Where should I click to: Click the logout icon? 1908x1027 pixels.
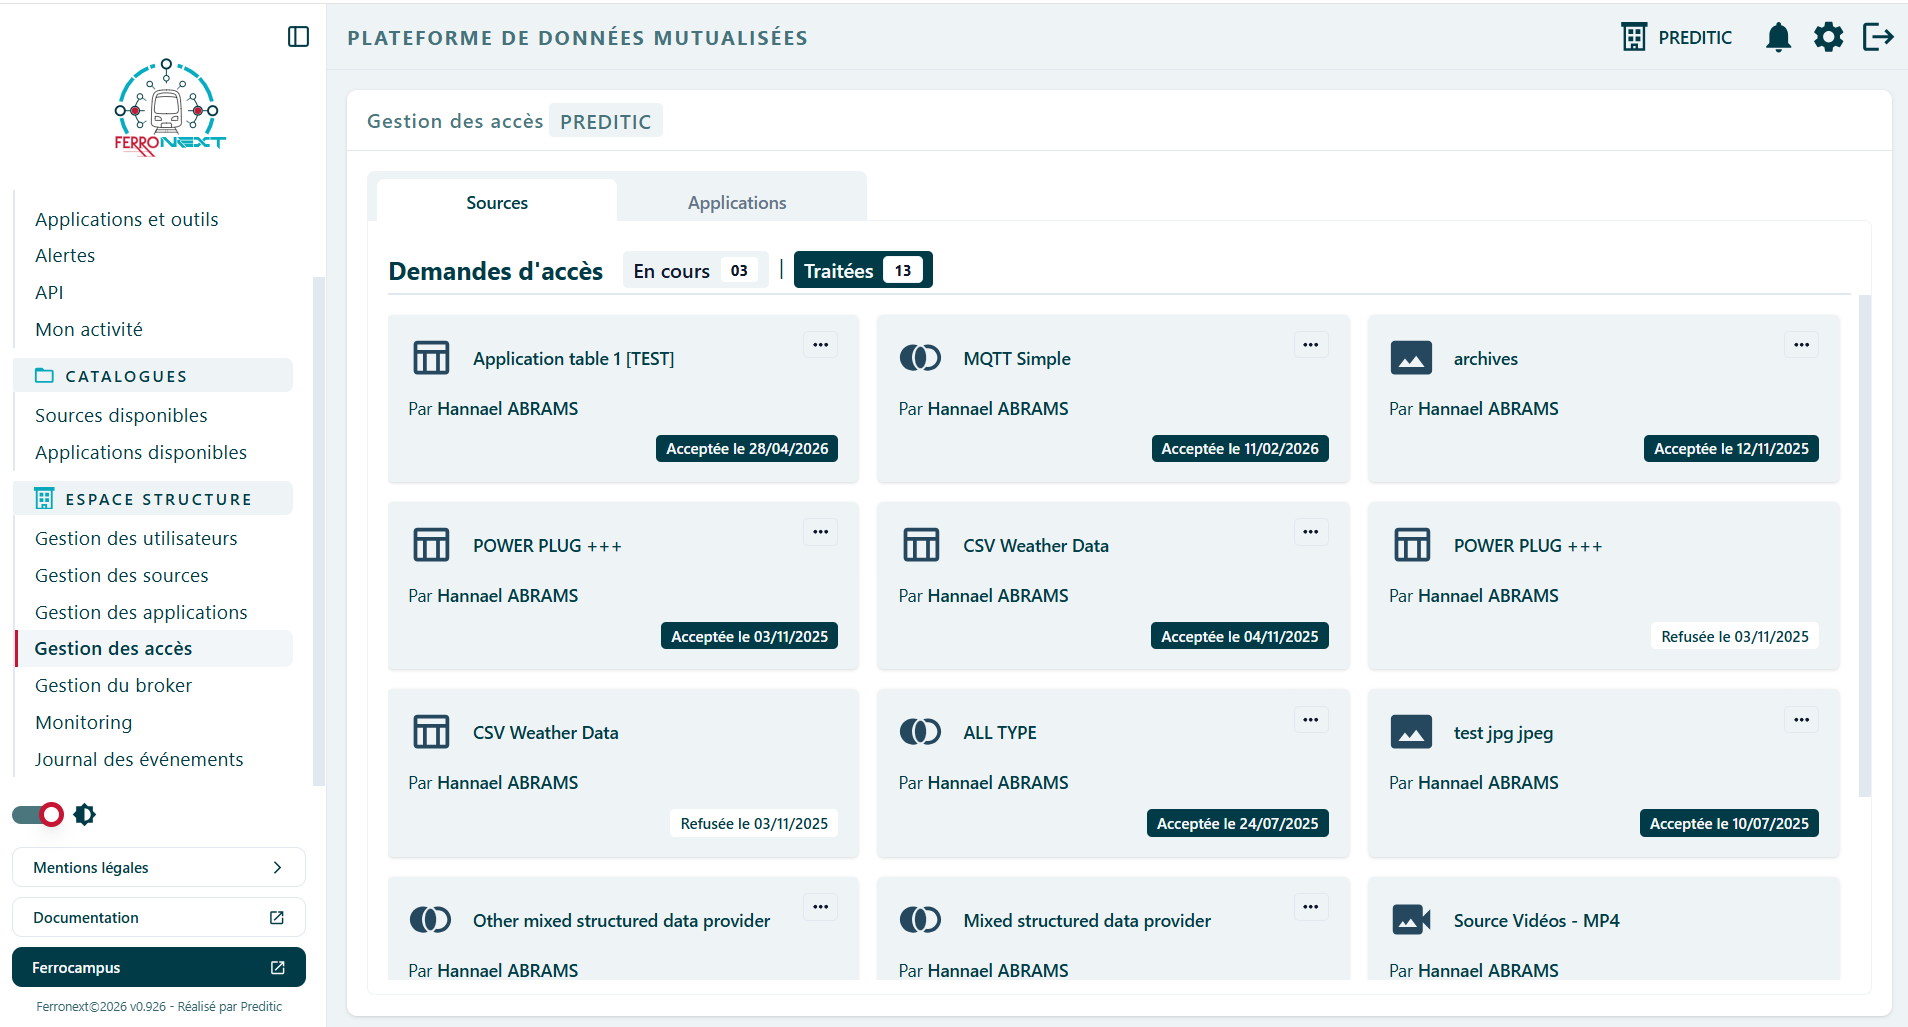pyautogui.click(x=1878, y=37)
